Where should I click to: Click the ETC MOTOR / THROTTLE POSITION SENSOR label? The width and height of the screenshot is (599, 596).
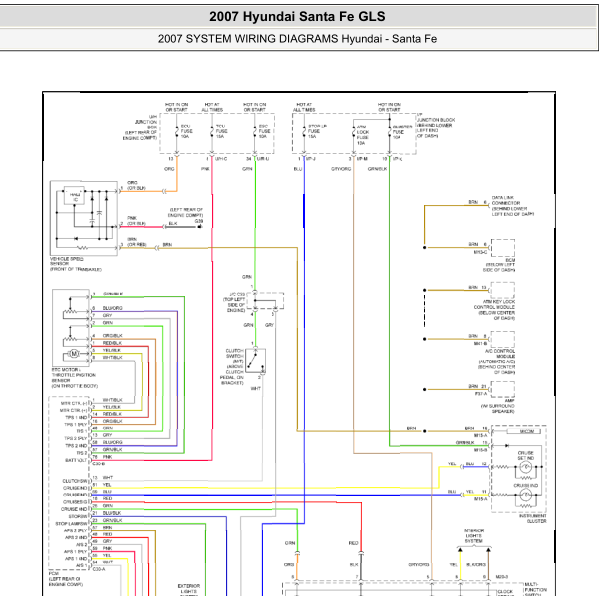pos(74,378)
